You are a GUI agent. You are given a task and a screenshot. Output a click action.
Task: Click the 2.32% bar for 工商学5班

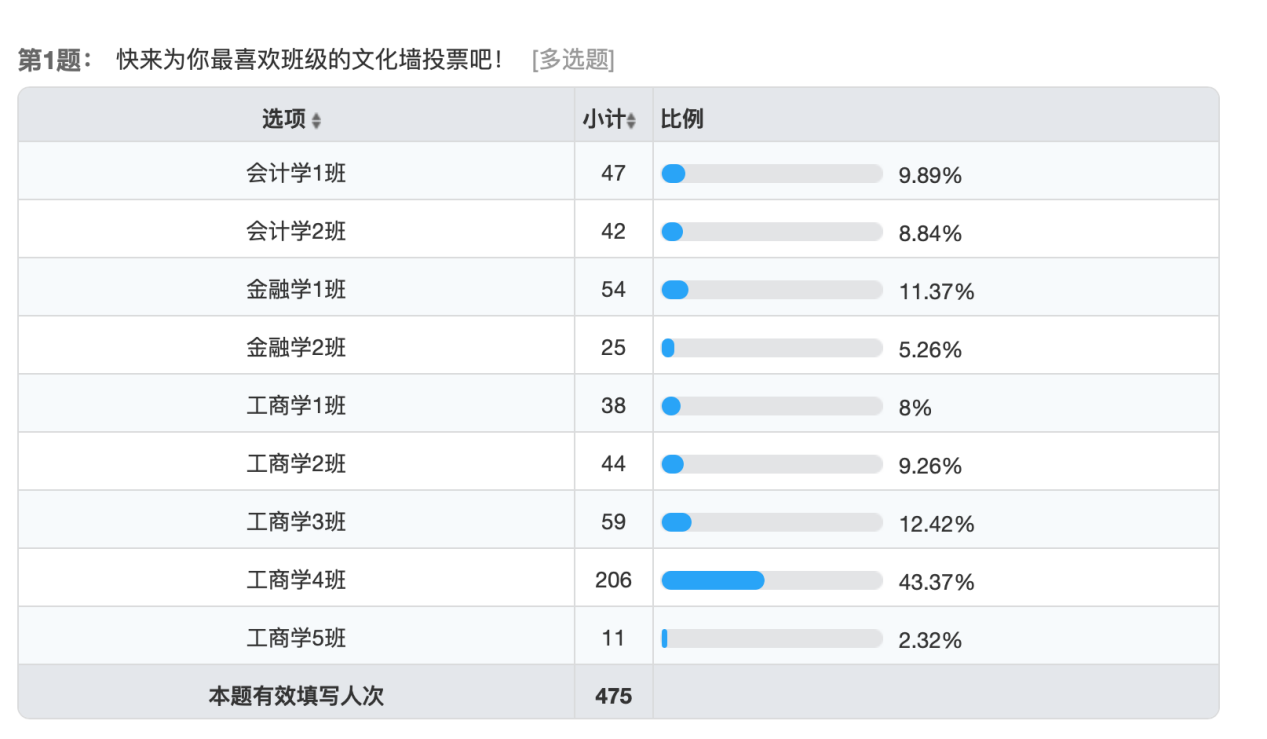[x=772, y=638]
